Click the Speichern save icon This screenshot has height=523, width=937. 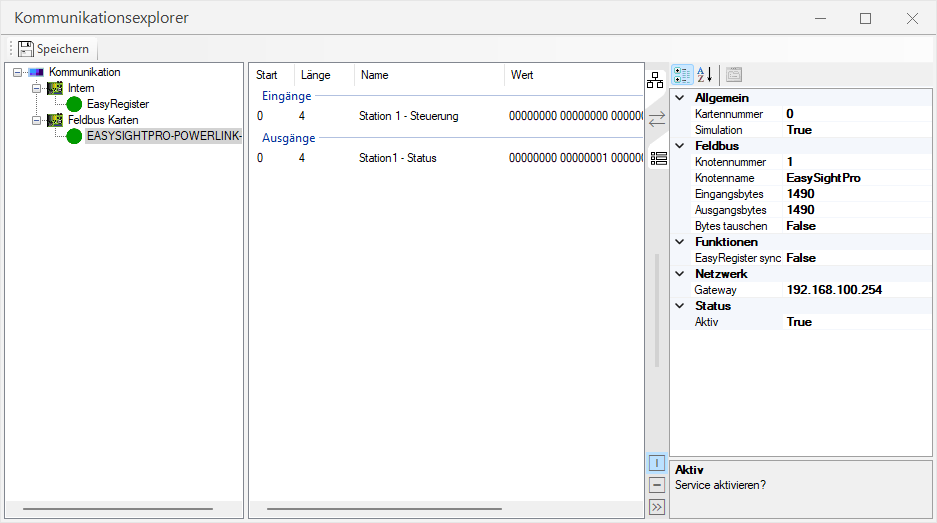(26, 49)
